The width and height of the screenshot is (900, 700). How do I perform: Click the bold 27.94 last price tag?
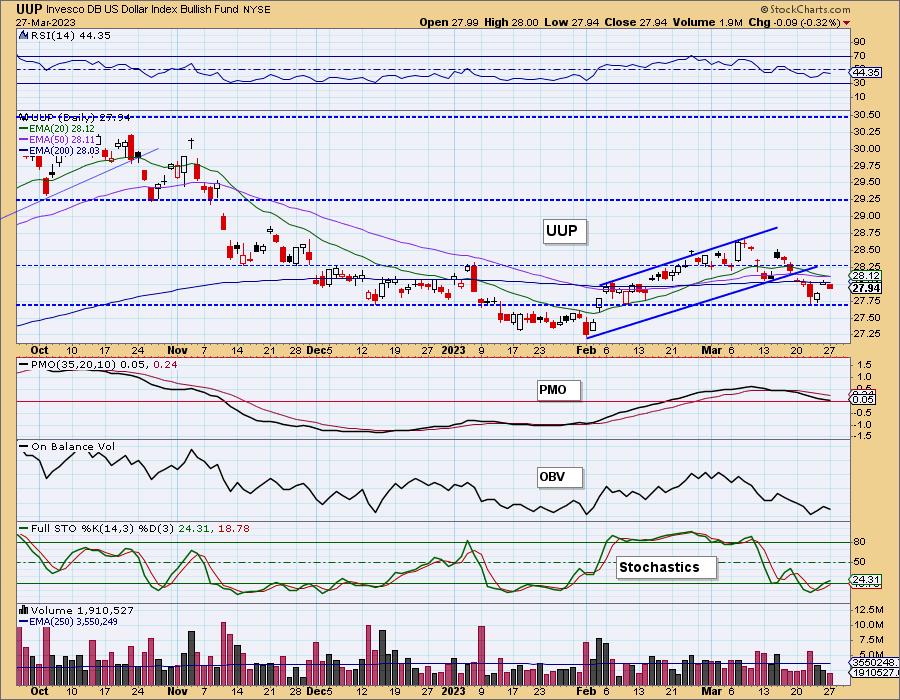(866, 288)
